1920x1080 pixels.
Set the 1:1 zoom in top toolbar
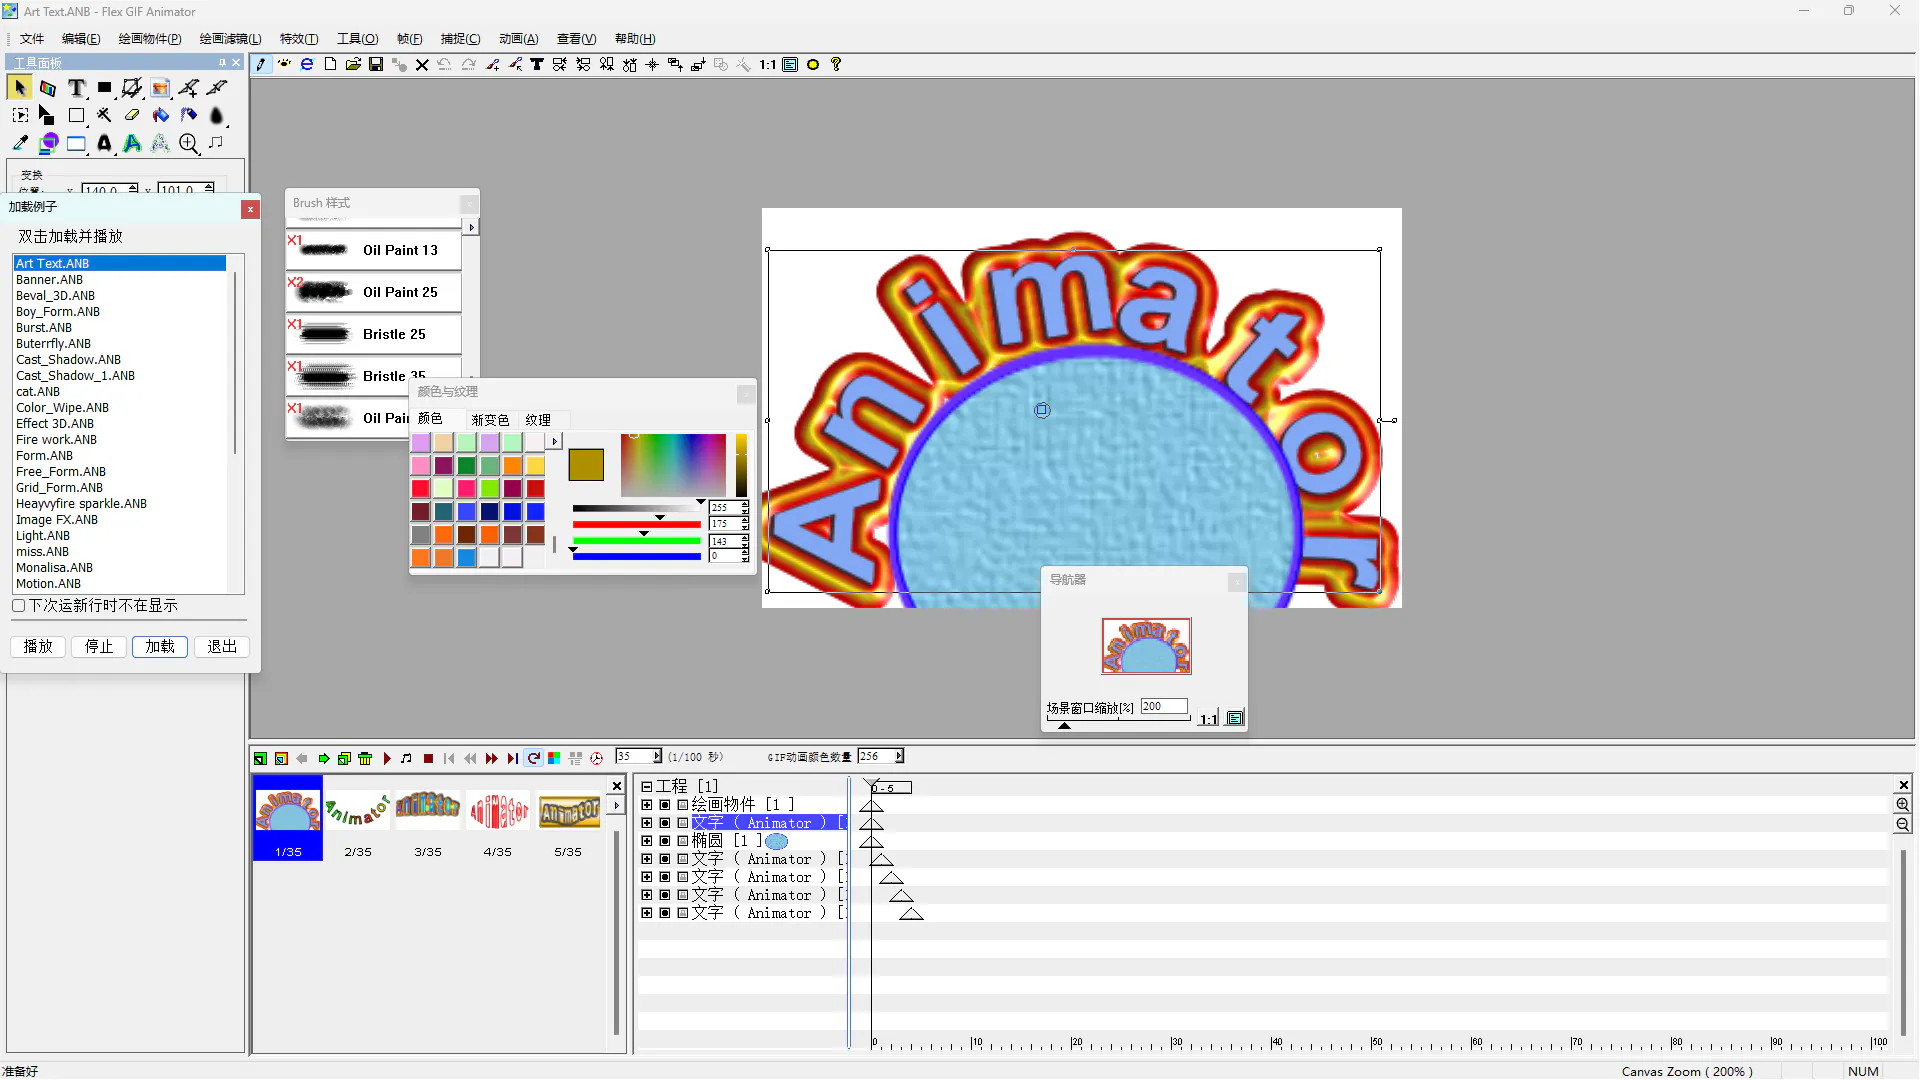767,64
